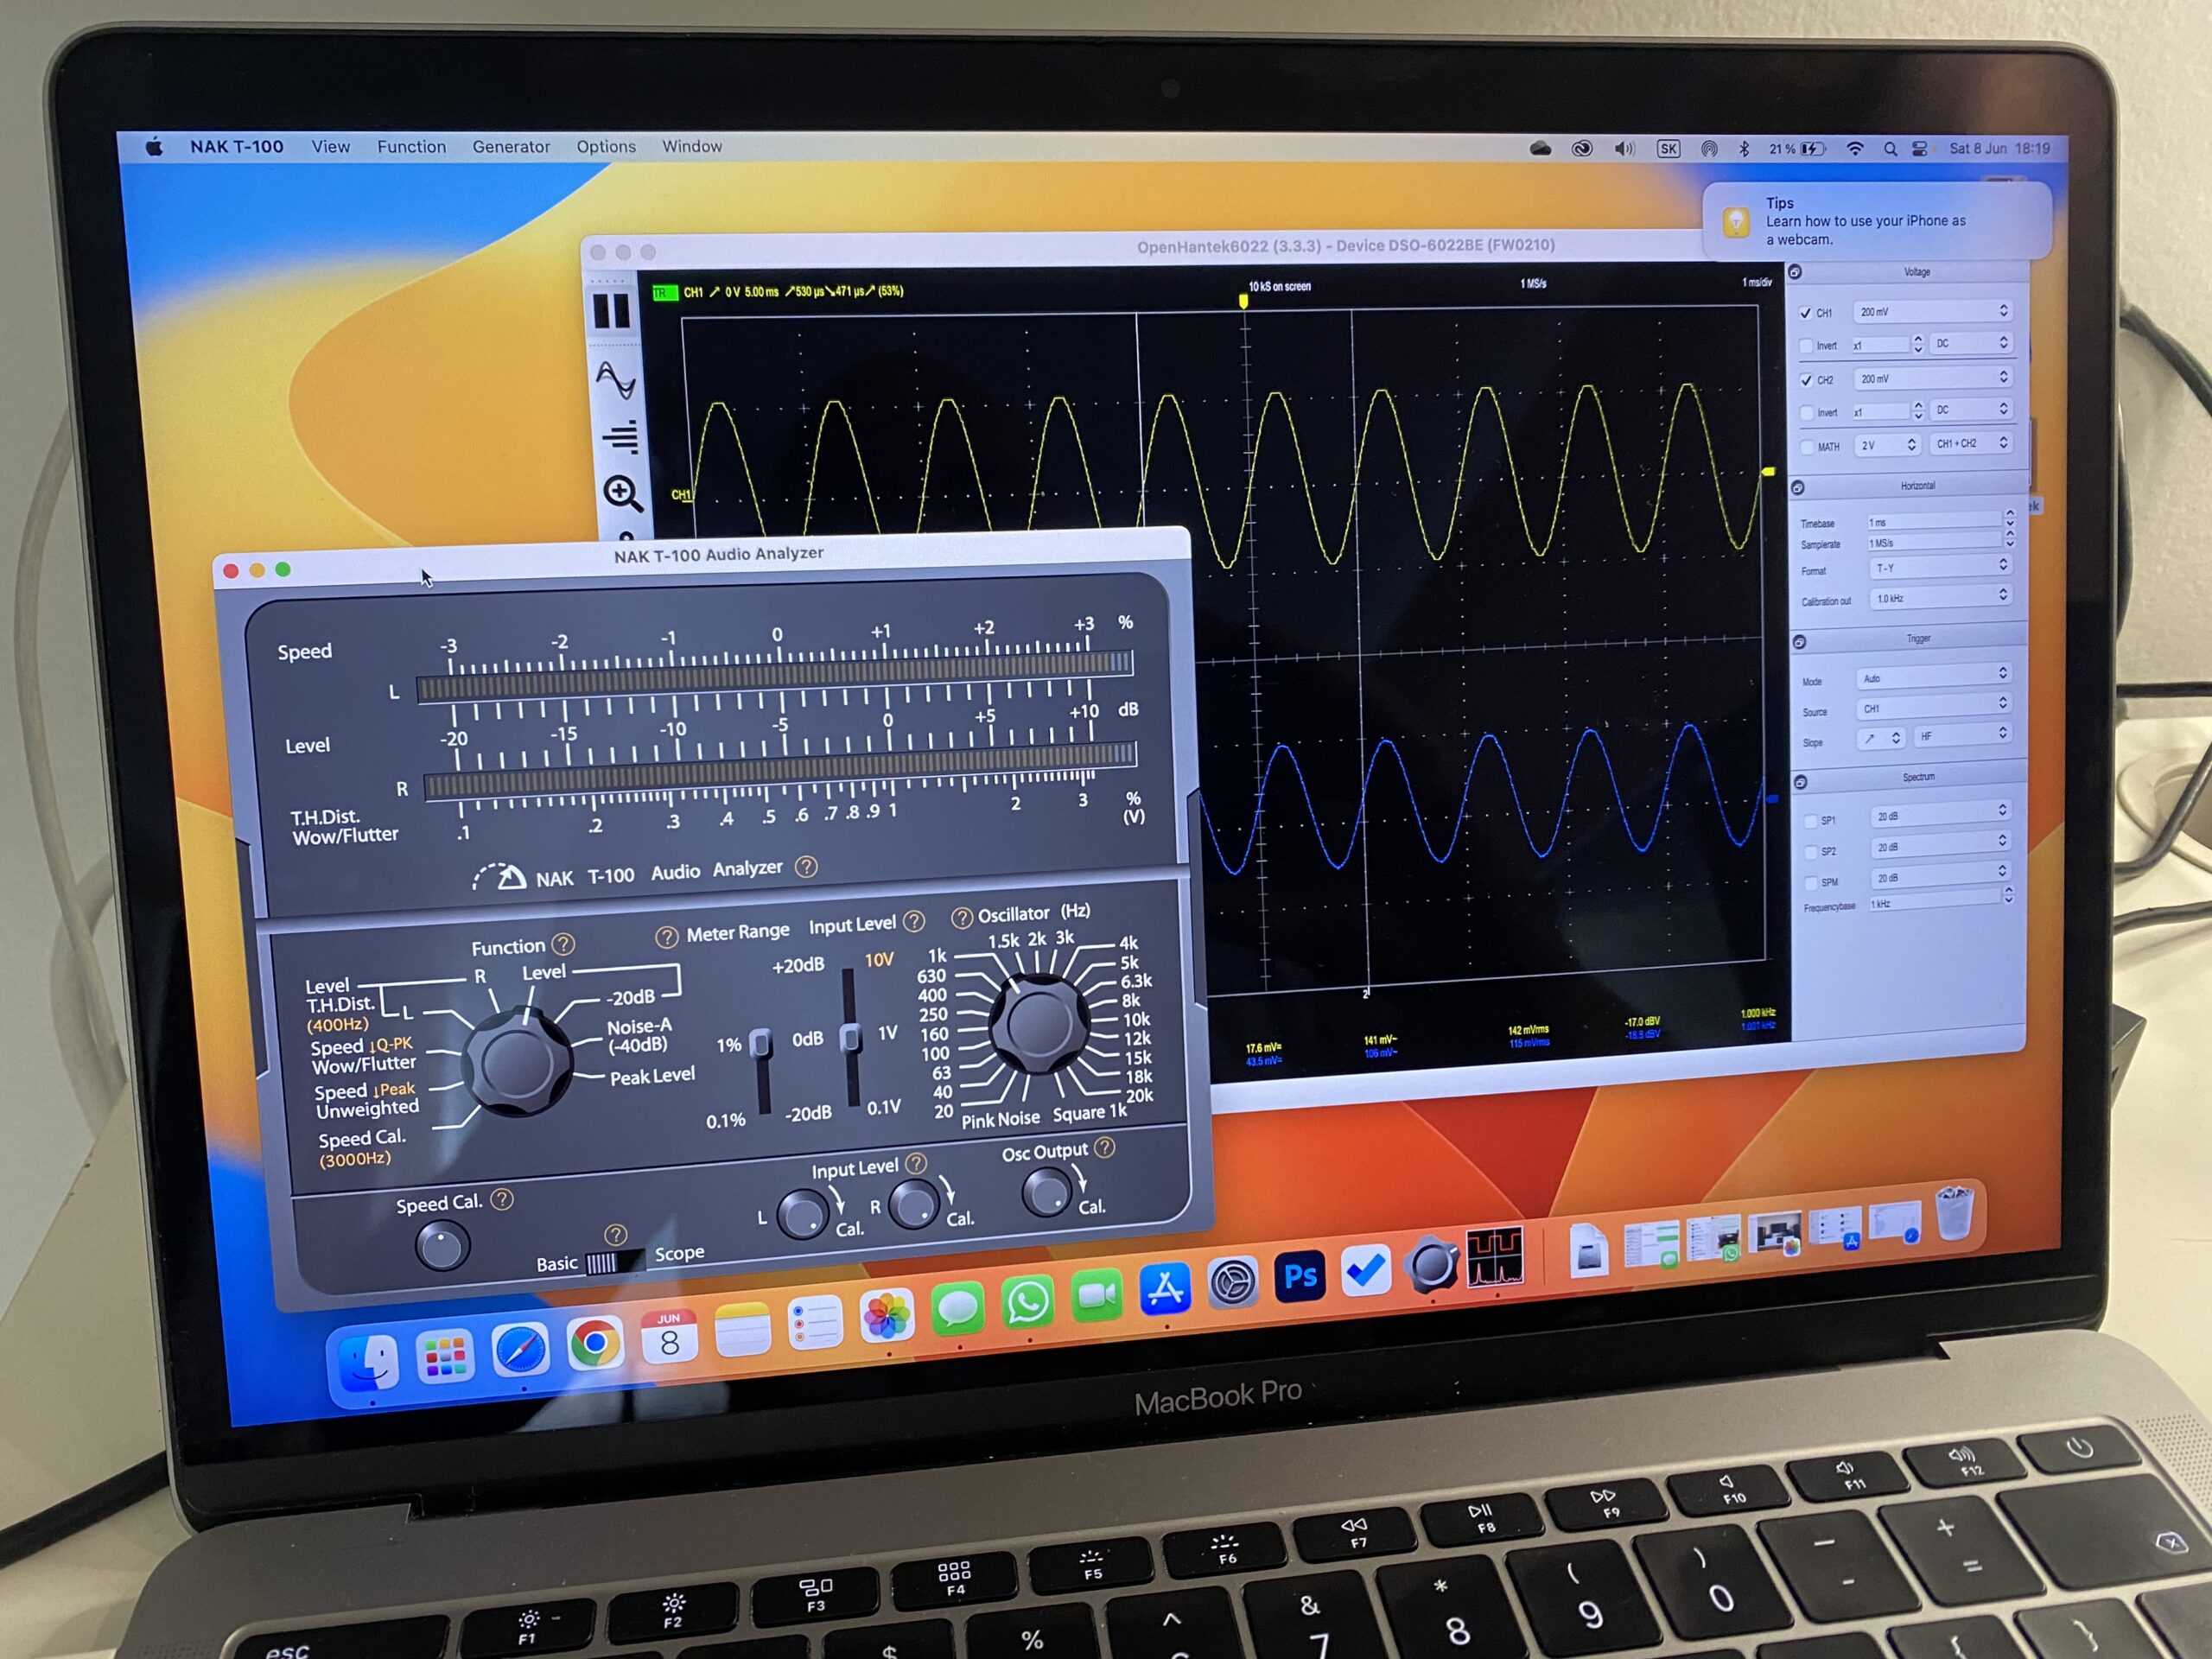Uncheck the CH1 channel checkbox
The width and height of the screenshot is (2212, 1659).
[1806, 313]
